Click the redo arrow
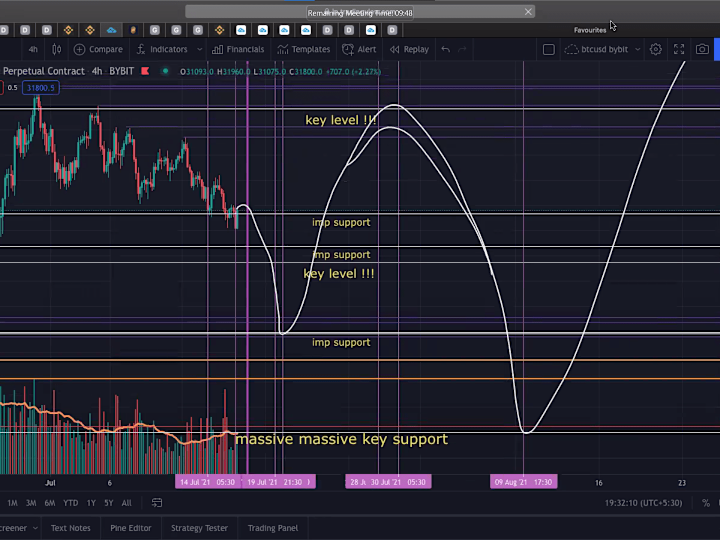720x540 pixels. (462, 49)
